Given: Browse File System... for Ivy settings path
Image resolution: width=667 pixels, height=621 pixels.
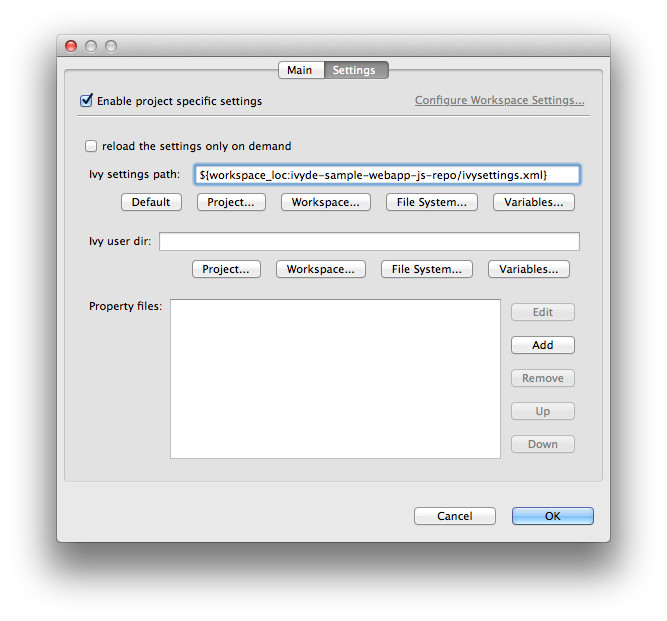Looking at the screenshot, I should 431,202.
